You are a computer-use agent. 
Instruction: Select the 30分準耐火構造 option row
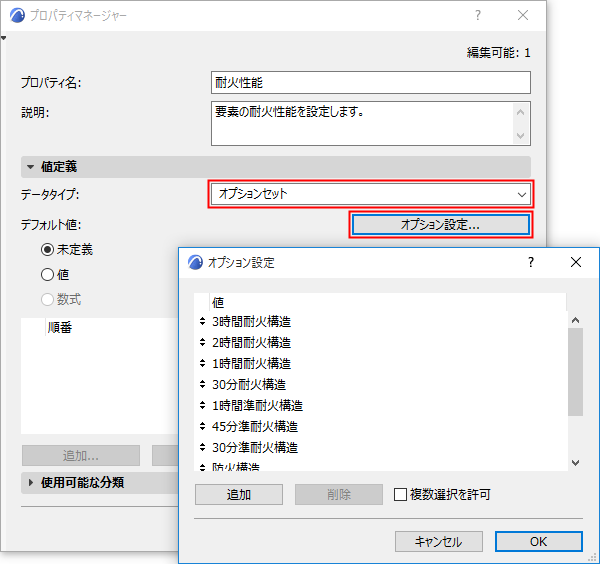coord(381,447)
